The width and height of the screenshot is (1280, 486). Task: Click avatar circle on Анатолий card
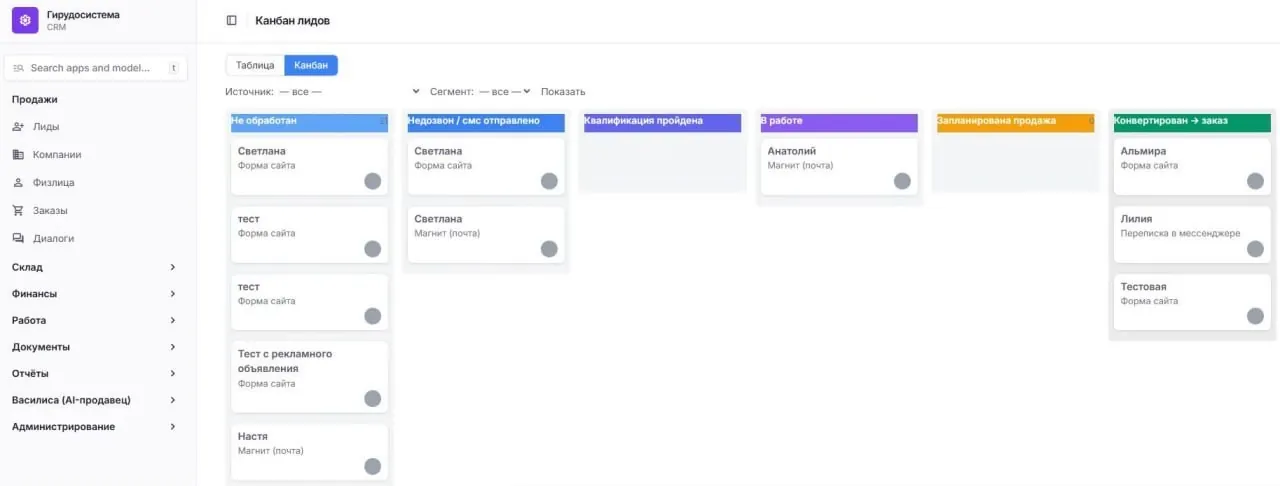[902, 181]
